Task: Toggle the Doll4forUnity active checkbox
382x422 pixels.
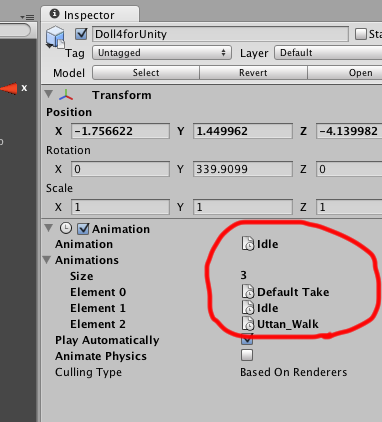Action: (81, 34)
